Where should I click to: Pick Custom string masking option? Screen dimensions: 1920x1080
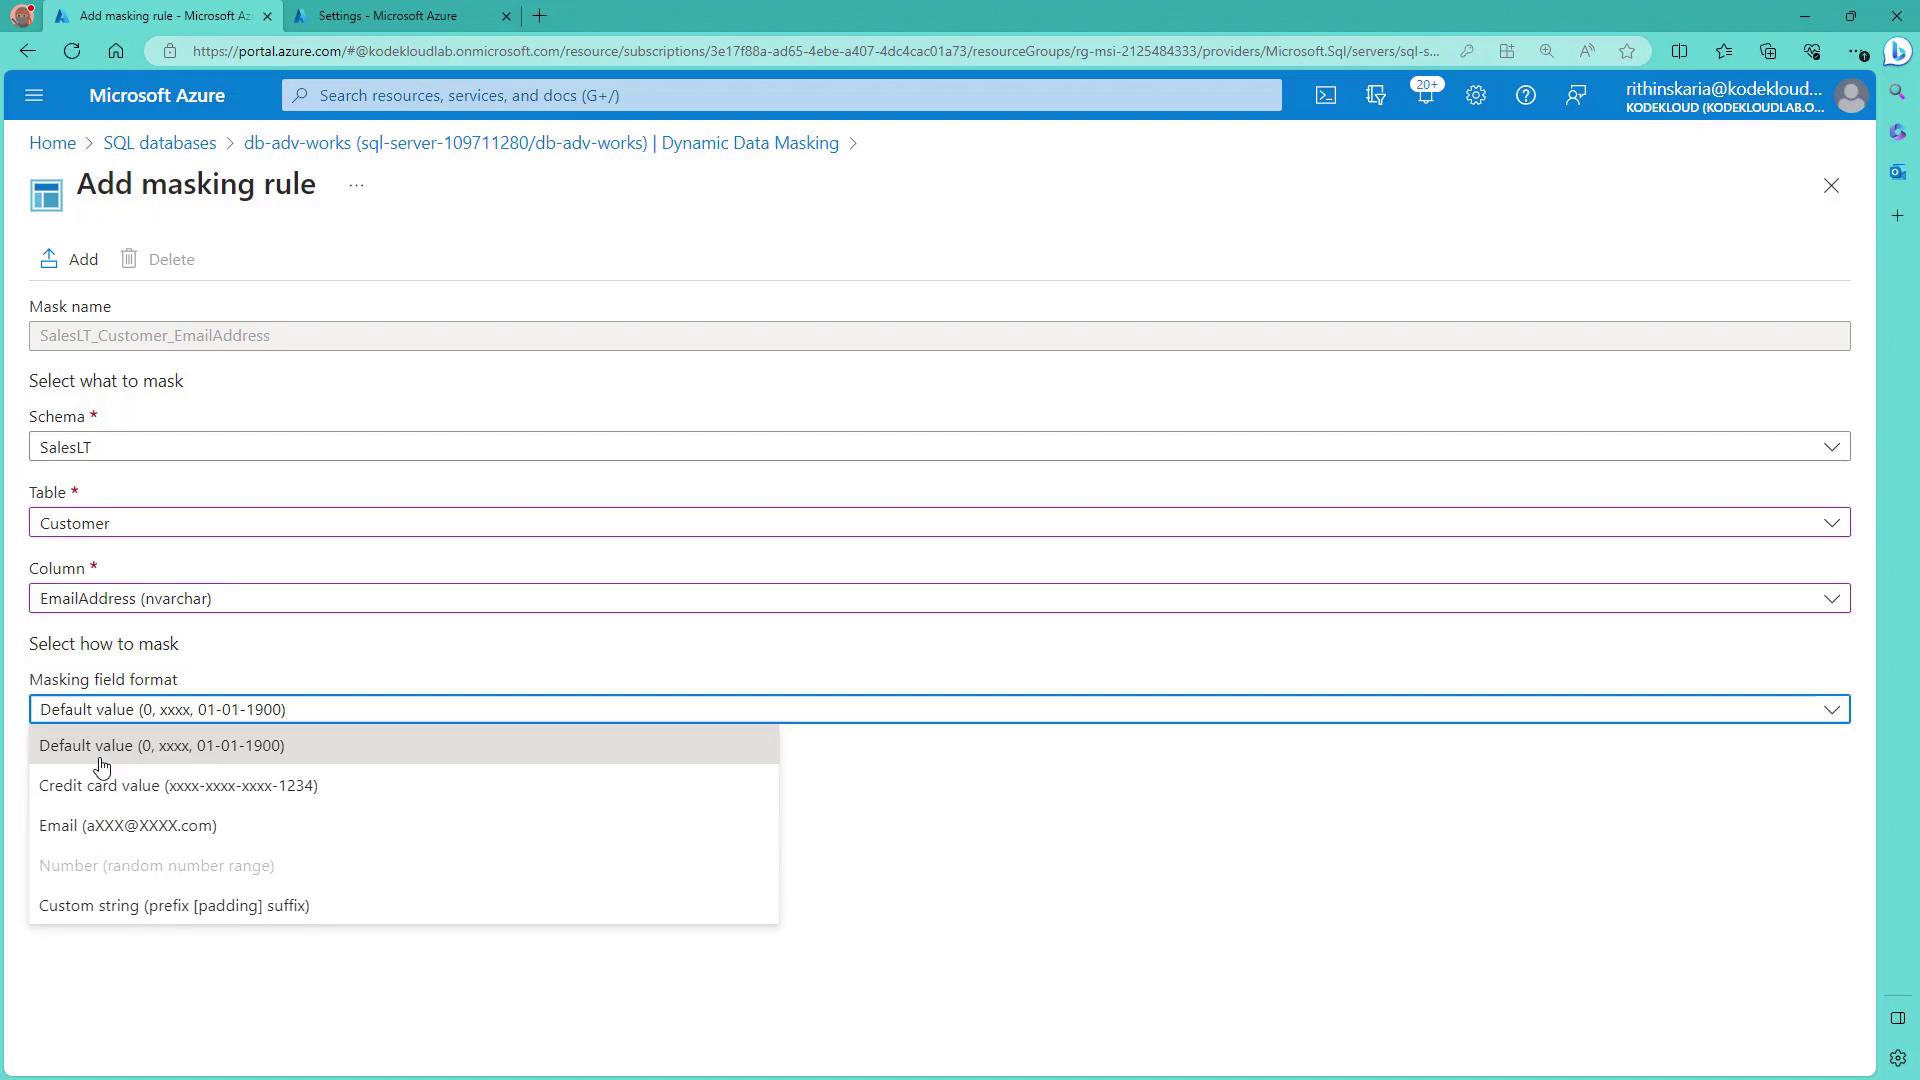coord(174,906)
